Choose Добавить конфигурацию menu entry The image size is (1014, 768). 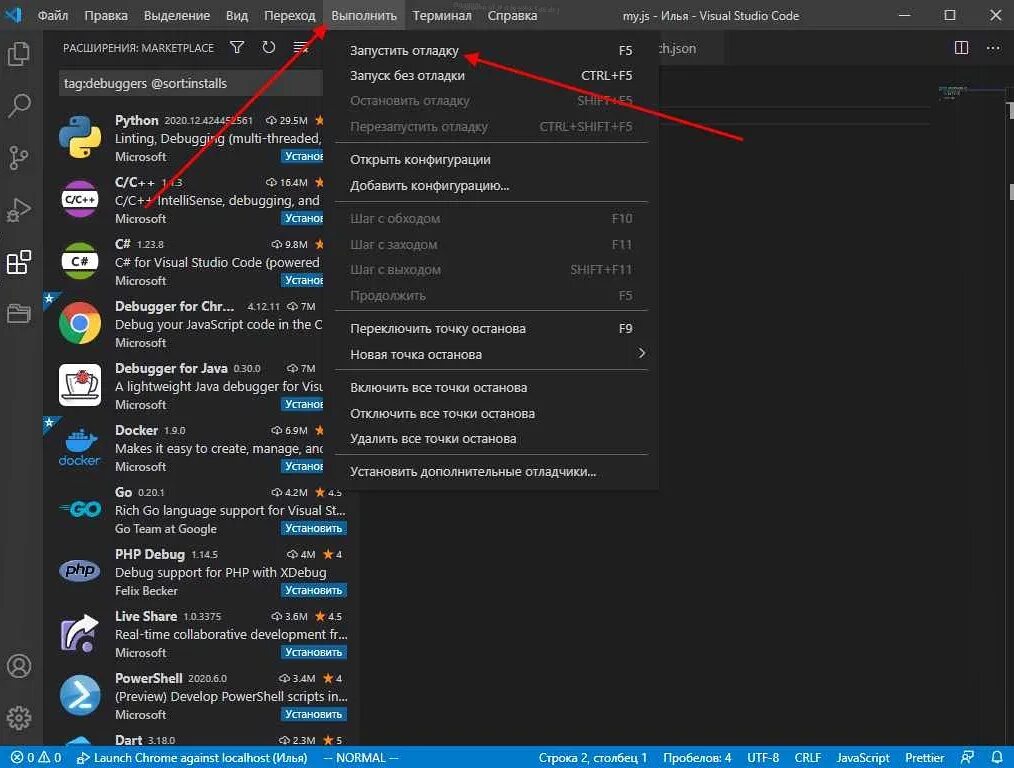click(x=491, y=186)
